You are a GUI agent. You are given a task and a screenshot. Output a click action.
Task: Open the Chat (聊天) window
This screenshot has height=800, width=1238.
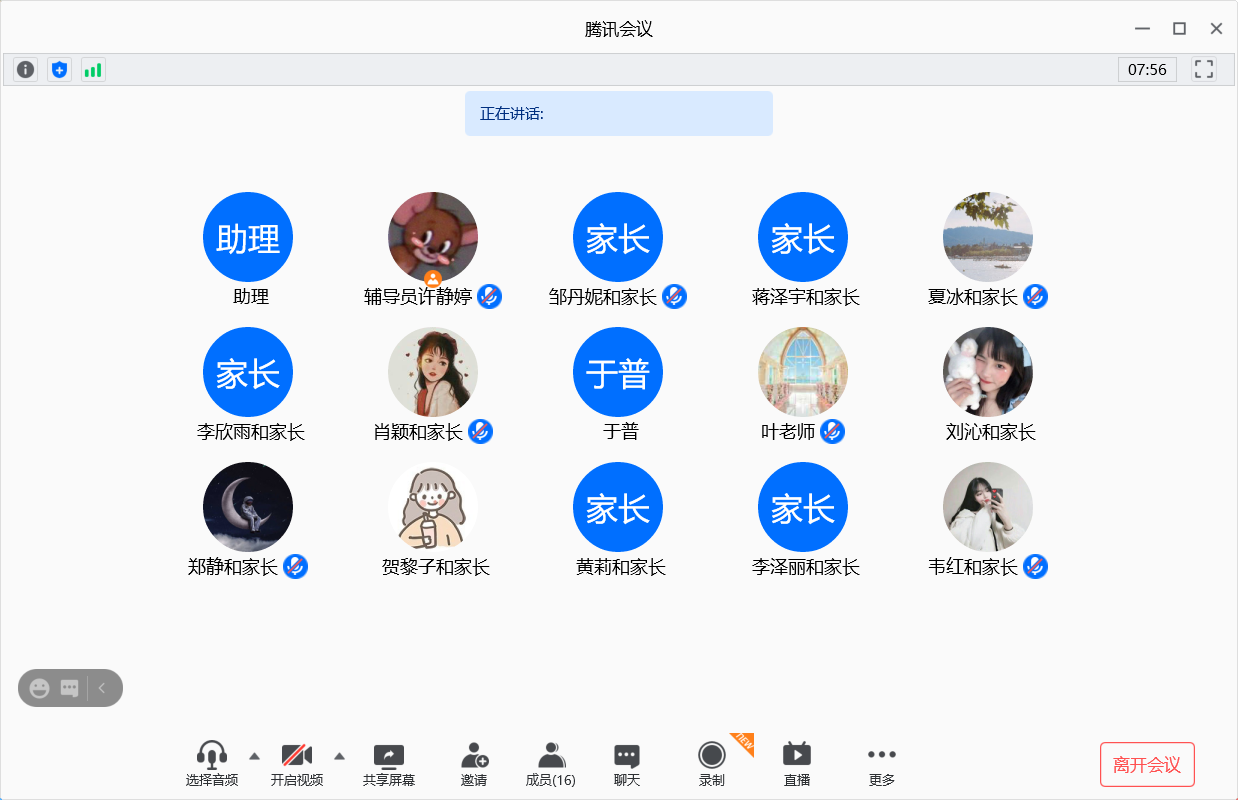(x=627, y=764)
